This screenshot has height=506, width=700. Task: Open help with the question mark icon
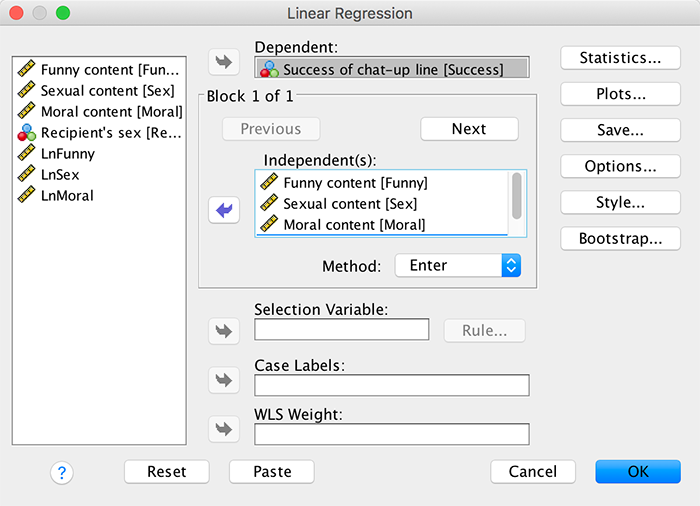point(62,472)
